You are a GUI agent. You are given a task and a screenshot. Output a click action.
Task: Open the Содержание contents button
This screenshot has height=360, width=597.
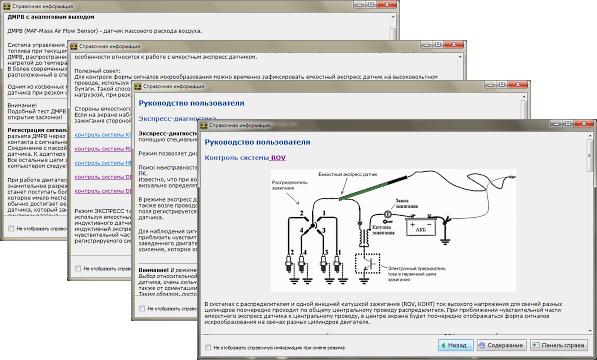tap(501, 345)
